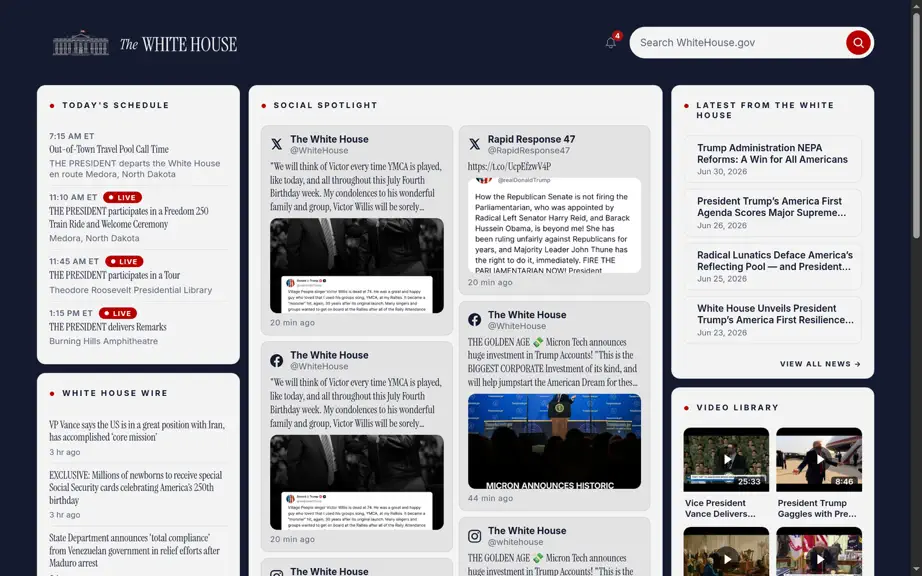Open President delivers Remarks schedule entry
The width and height of the screenshot is (922, 576).
coord(108,327)
